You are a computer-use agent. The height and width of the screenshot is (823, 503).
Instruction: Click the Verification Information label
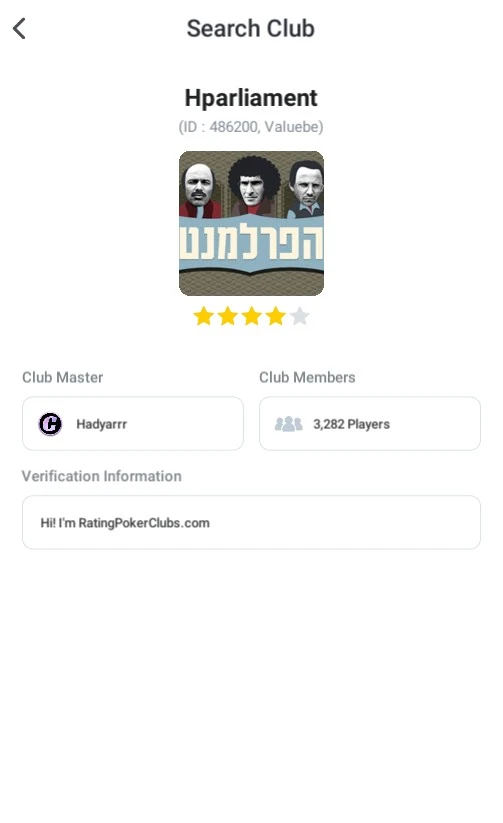101,476
